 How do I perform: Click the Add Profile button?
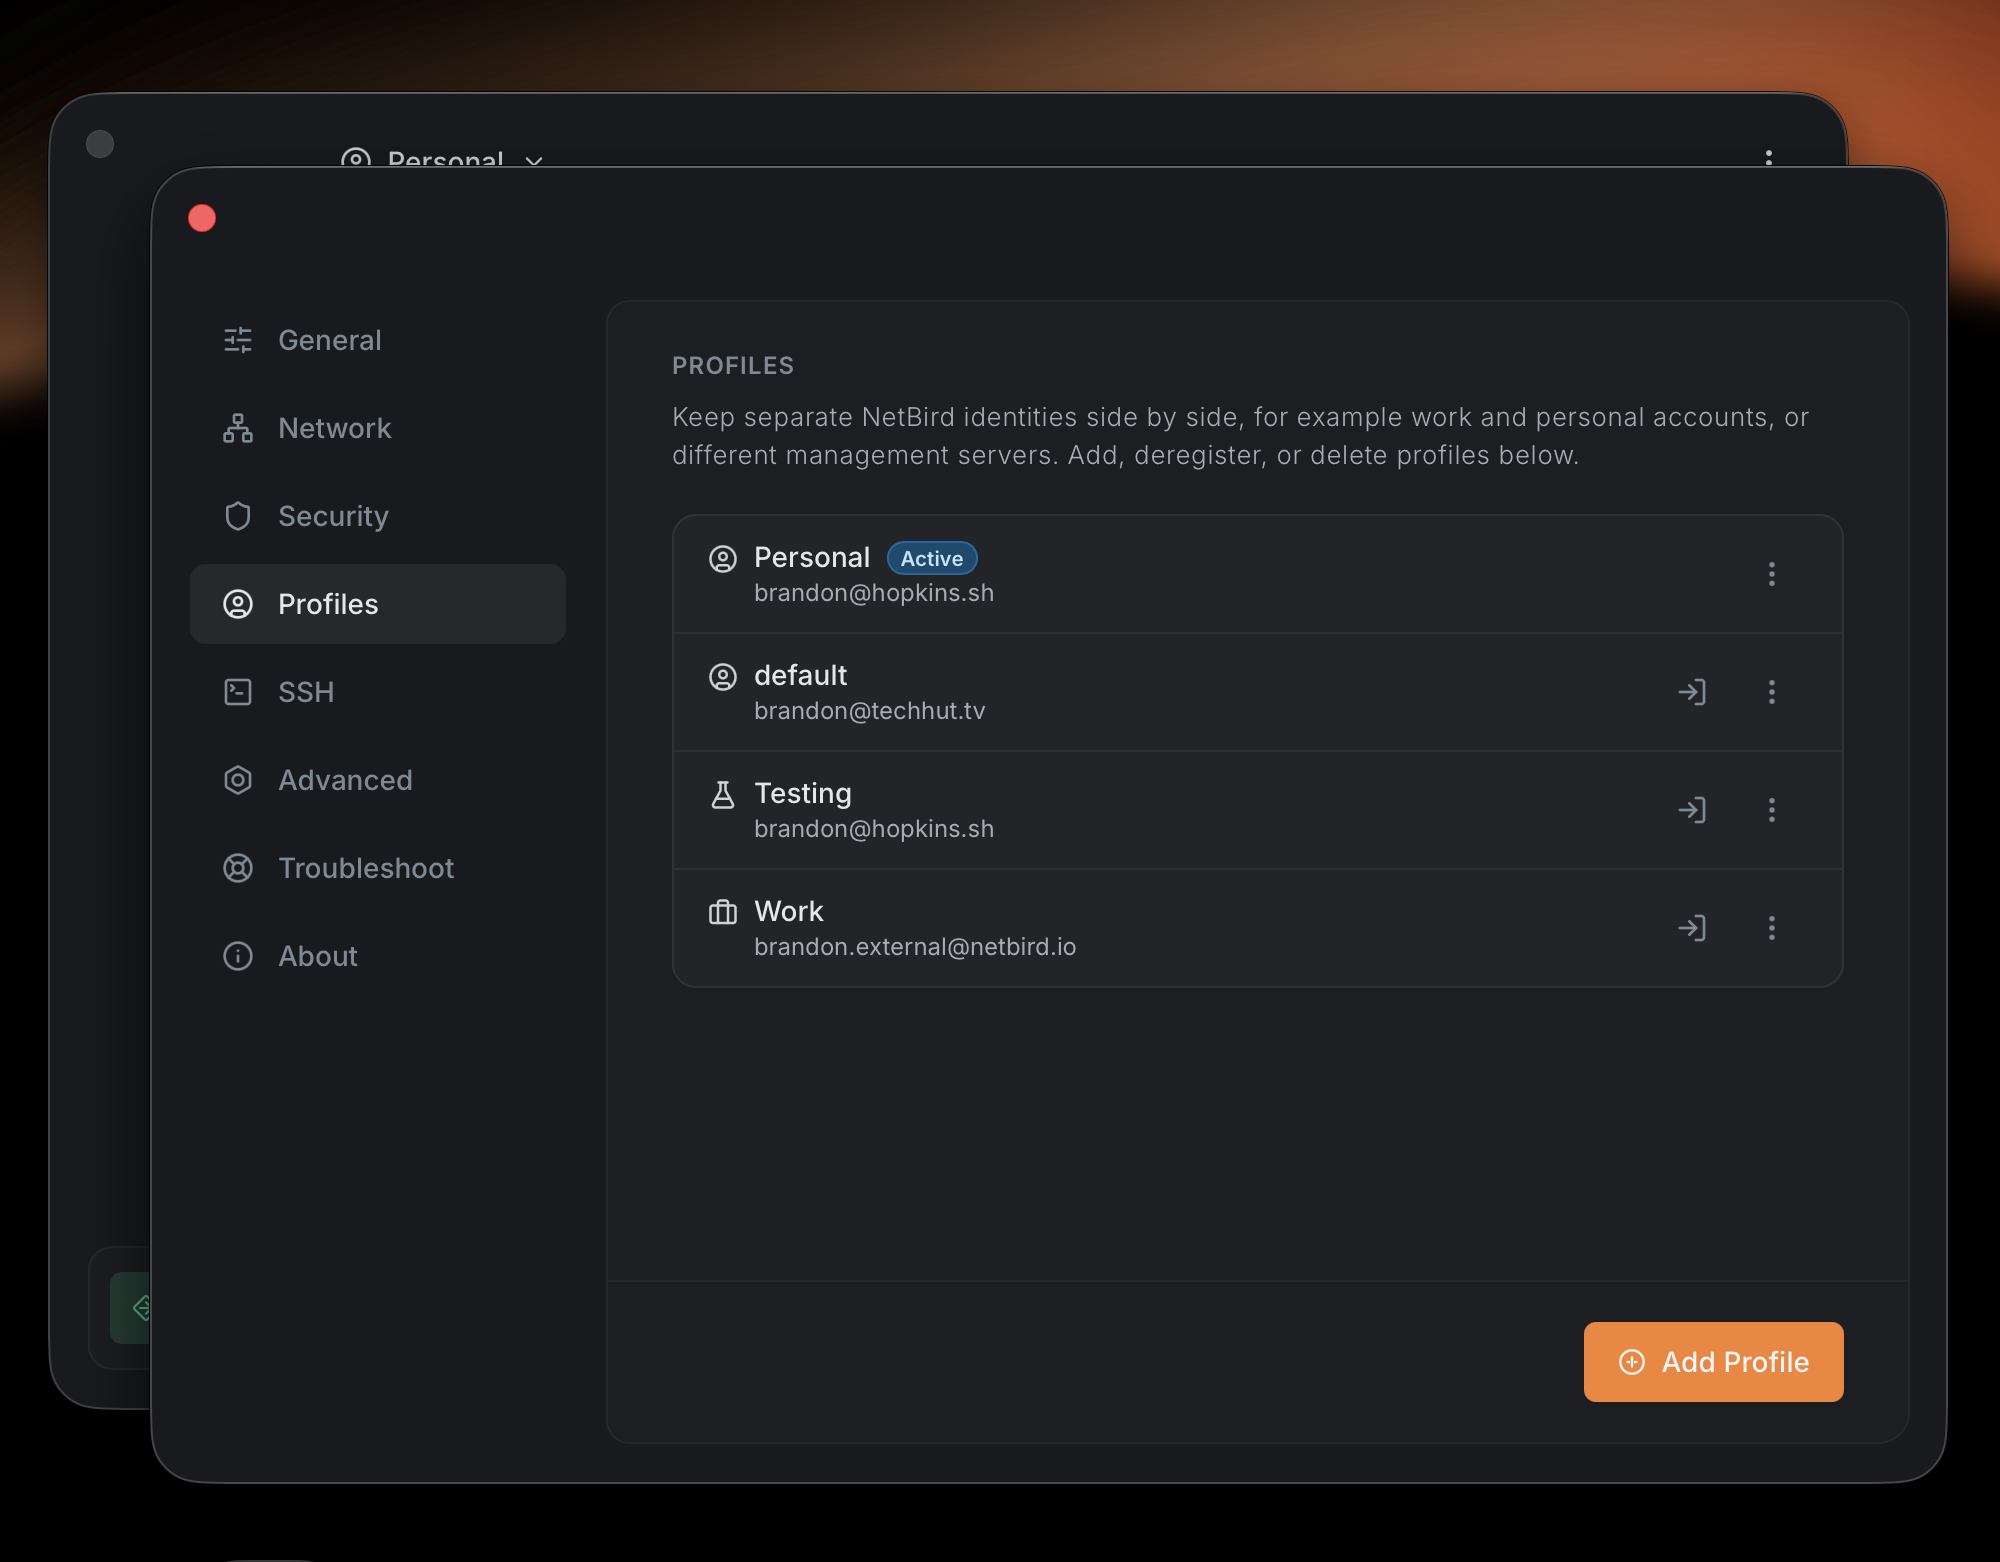pos(1714,1362)
